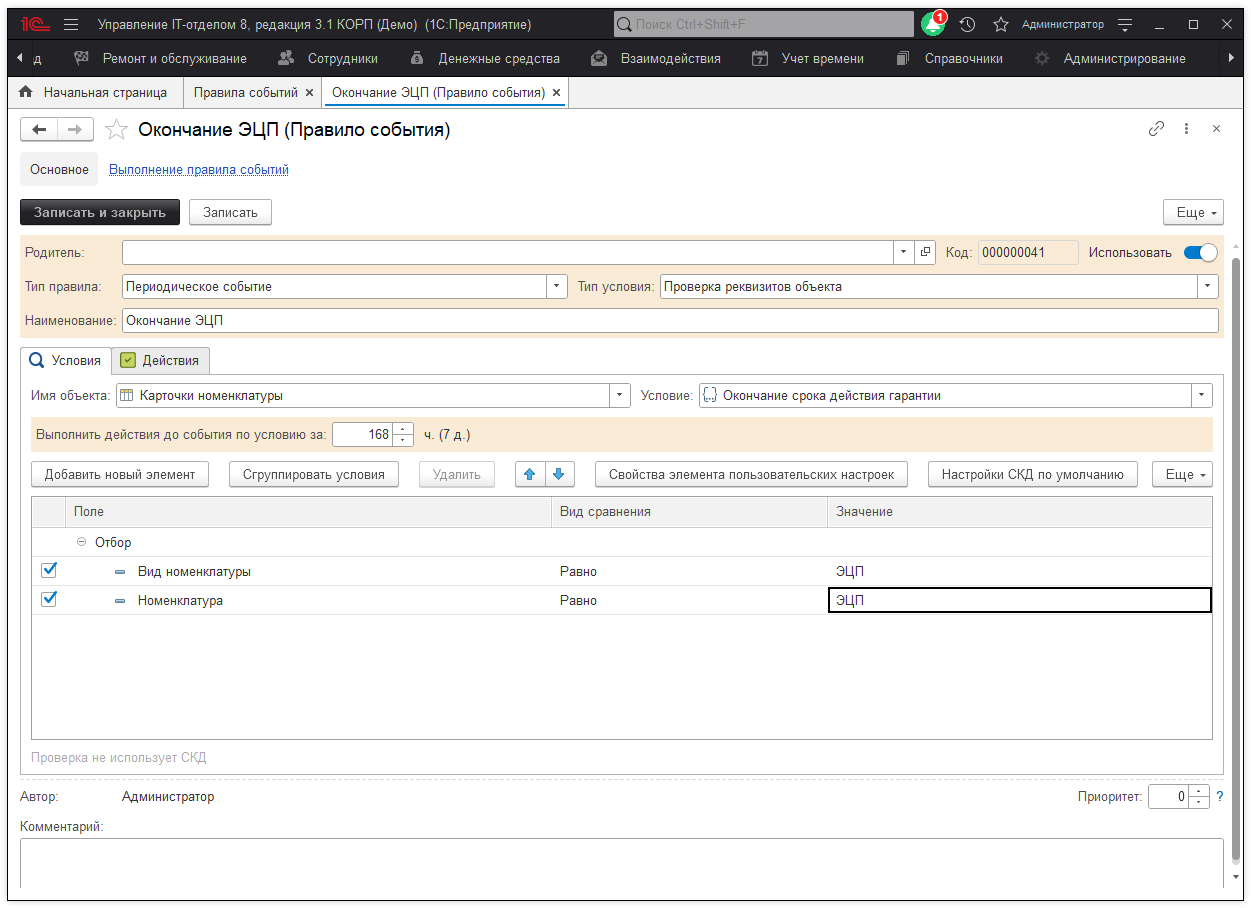This screenshot has width=1251, height=908.
Task: Move element up with blue arrow
Action: [530, 474]
